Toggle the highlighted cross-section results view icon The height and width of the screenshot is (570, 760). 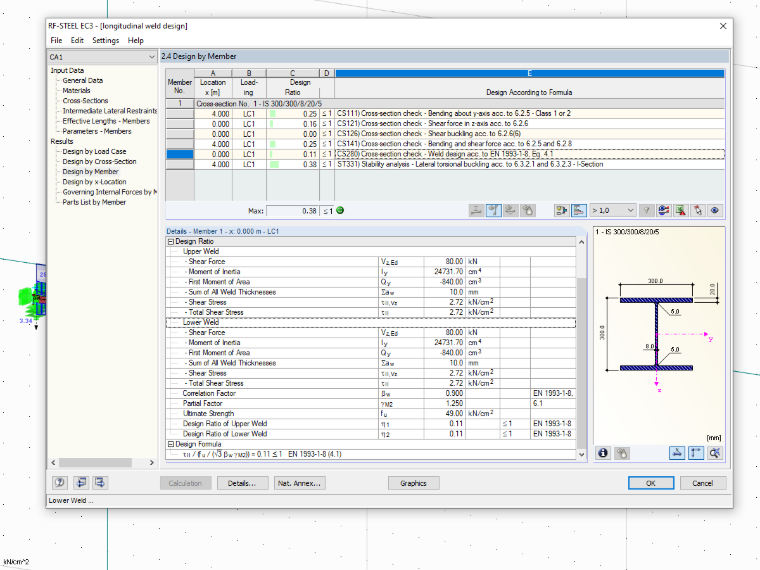(493, 210)
